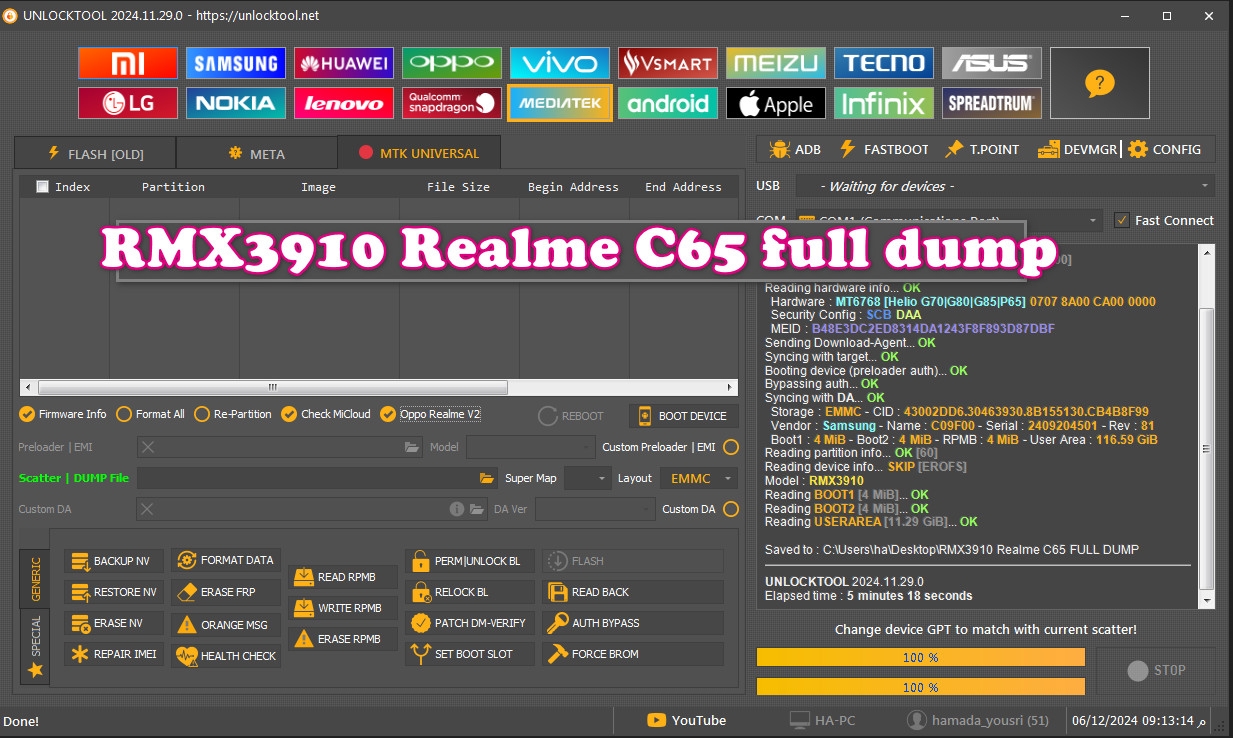The height and width of the screenshot is (738, 1233).
Task: Expand the Layout EMMC dropdown
Action: pos(699,478)
